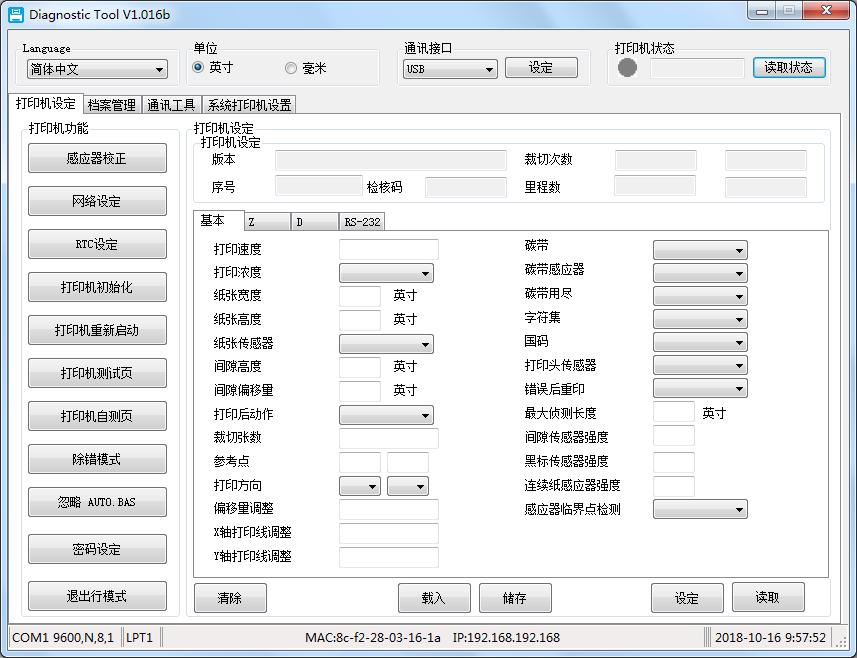The height and width of the screenshot is (658, 857).
Task: Enable 除错模式 debug mode
Action: click(x=96, y=459)
